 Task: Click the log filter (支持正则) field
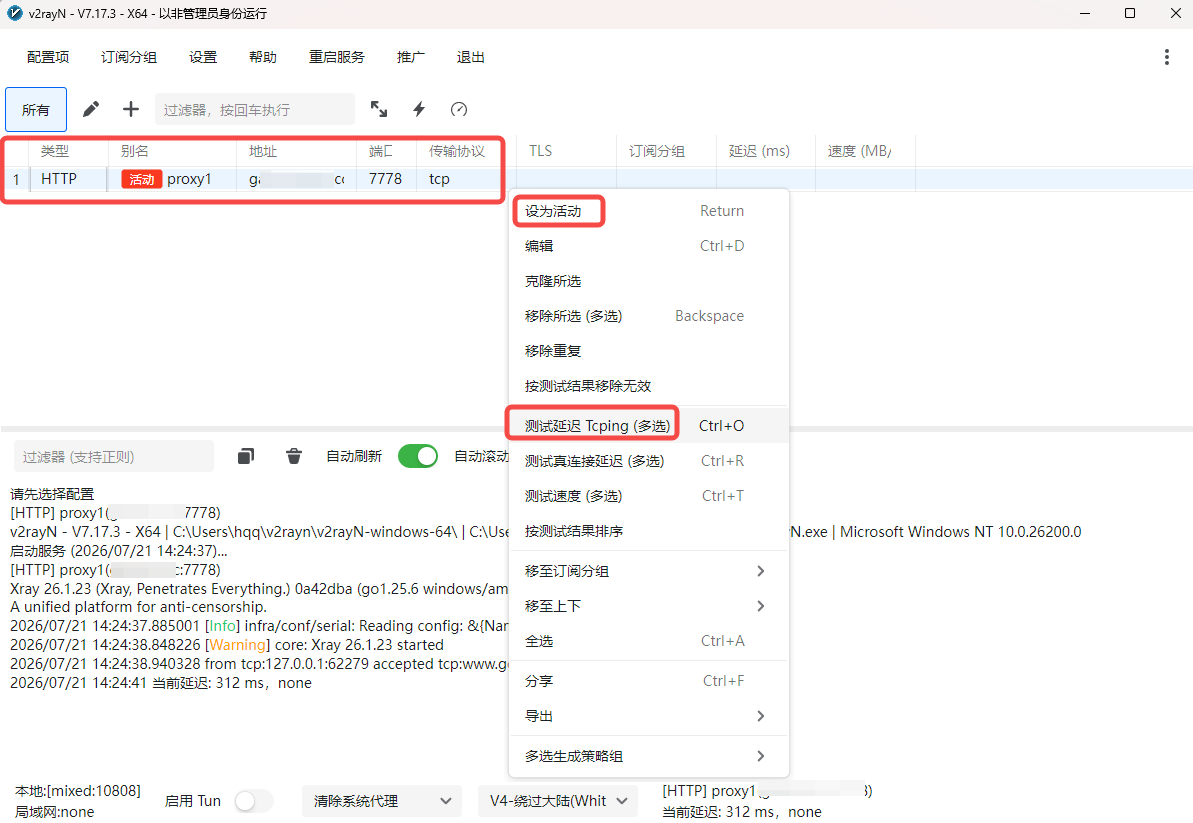point(113,456)
